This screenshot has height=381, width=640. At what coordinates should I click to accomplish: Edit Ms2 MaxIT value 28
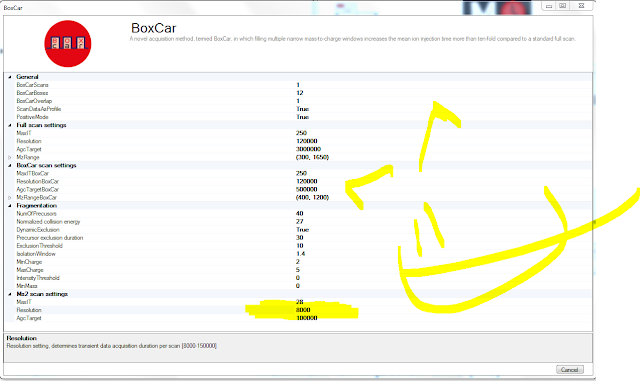pos(300,302)
